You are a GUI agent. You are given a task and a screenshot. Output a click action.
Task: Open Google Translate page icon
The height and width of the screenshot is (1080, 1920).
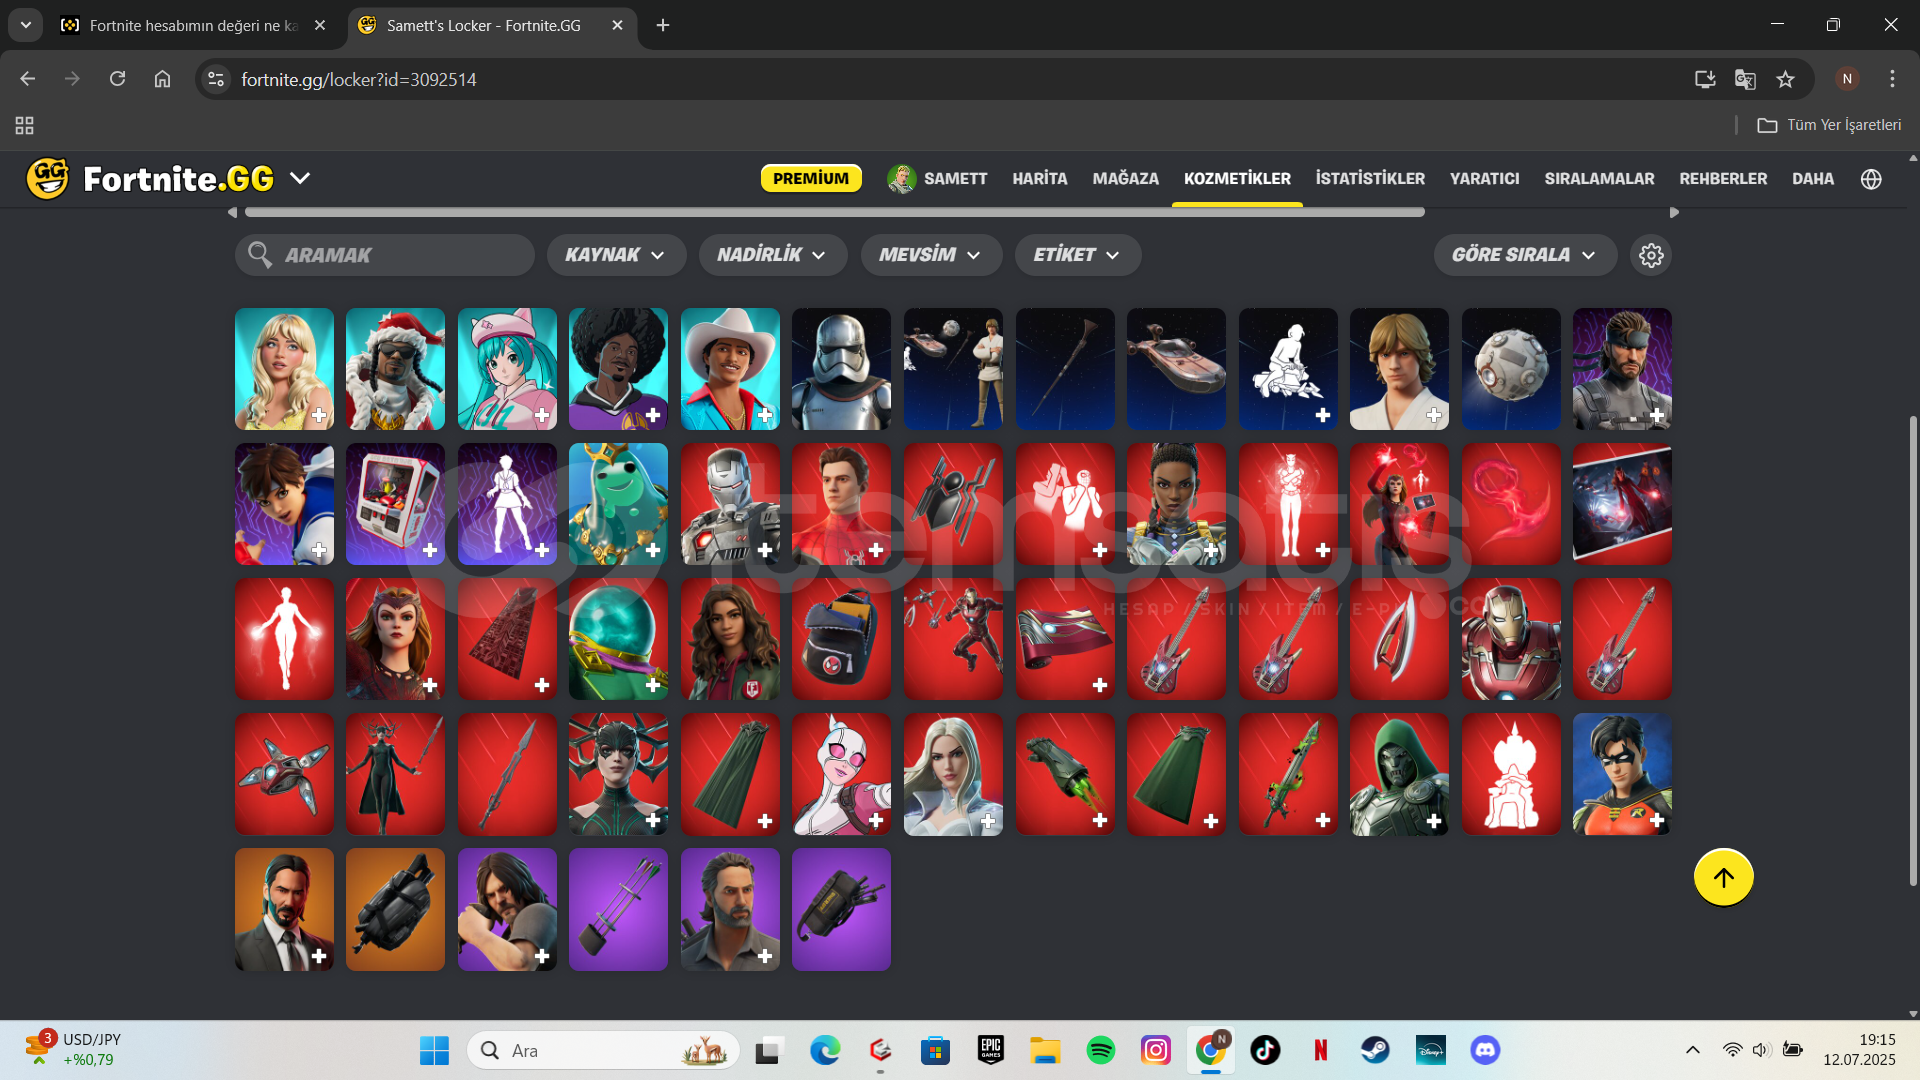pyautogui.click(x=1745, y=79)
